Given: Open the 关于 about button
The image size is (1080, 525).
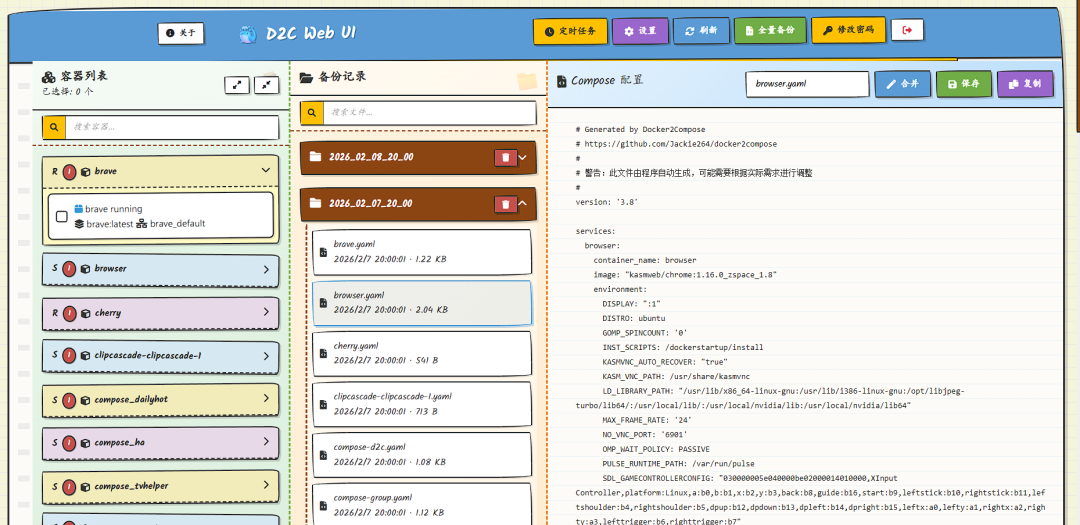Looking at the screenshot, I should tap(180, 33).
